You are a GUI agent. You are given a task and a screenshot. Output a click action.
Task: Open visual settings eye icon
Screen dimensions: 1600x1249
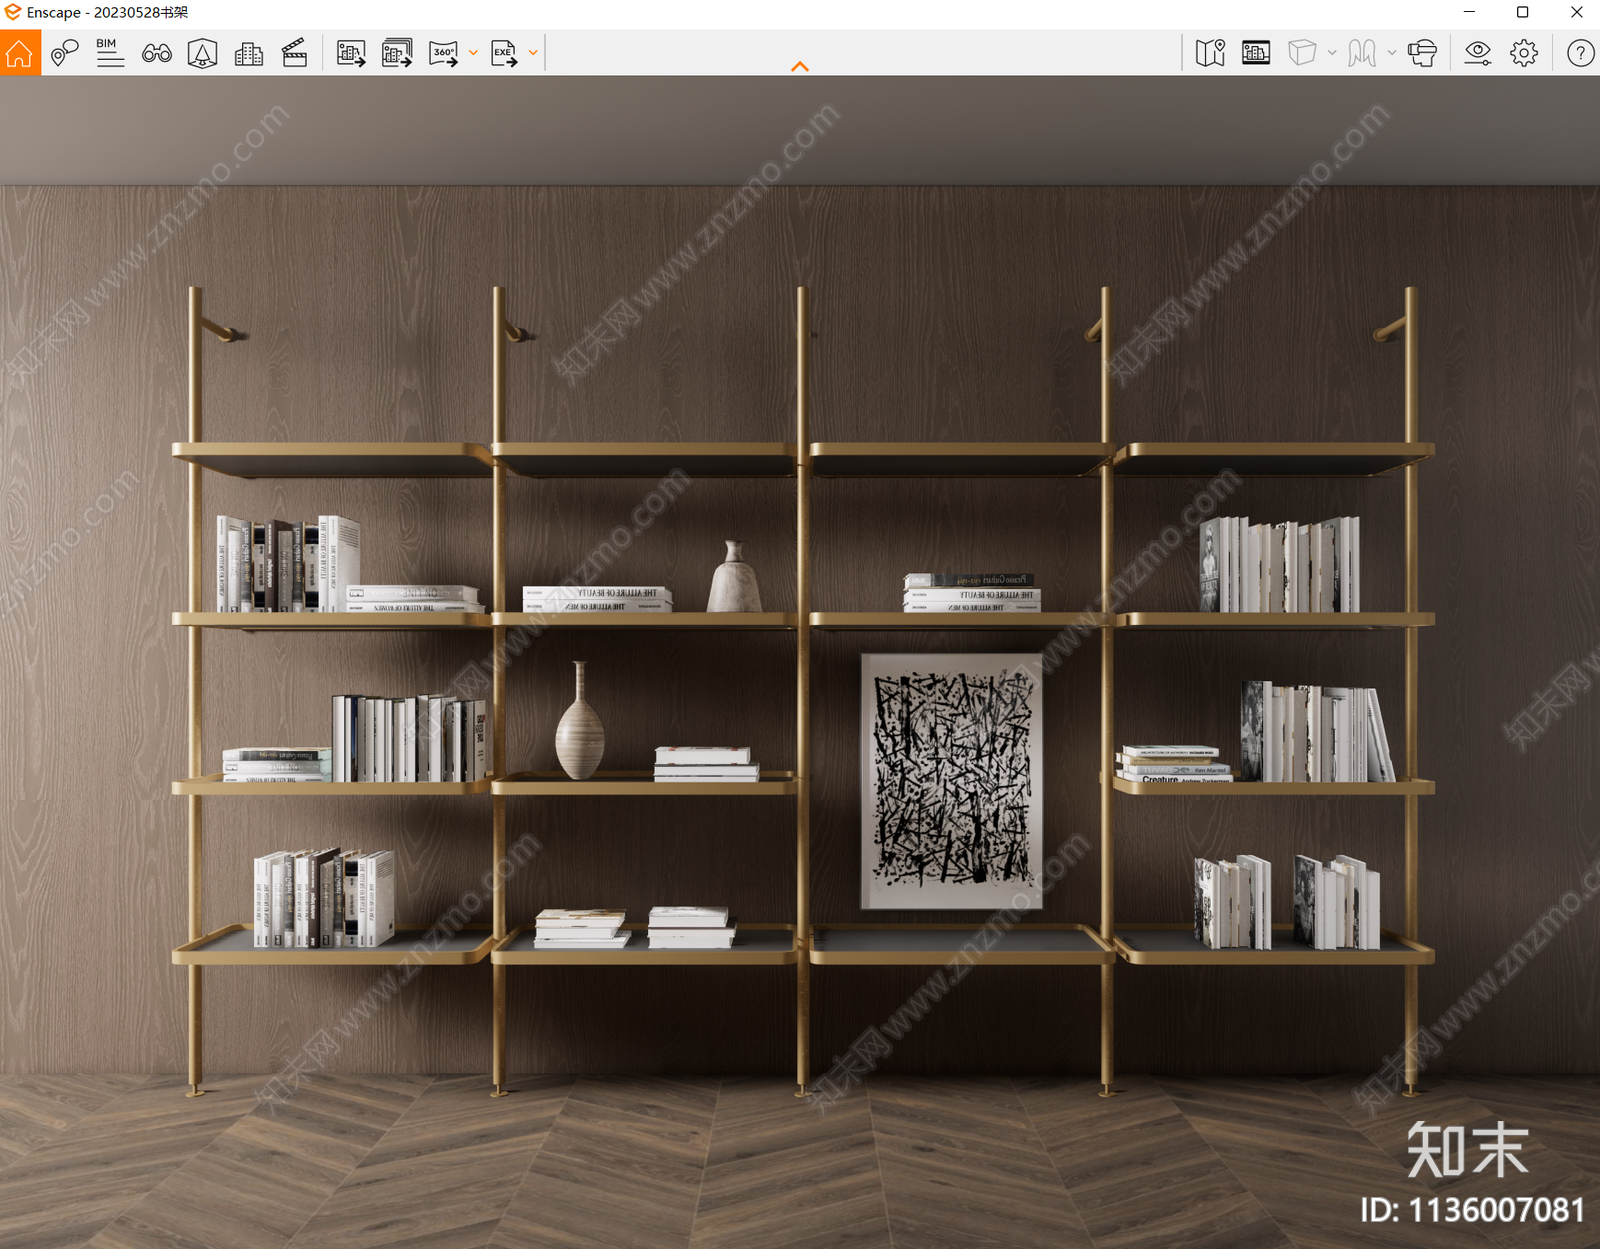pyautogui.click(x=1478, y=53)
